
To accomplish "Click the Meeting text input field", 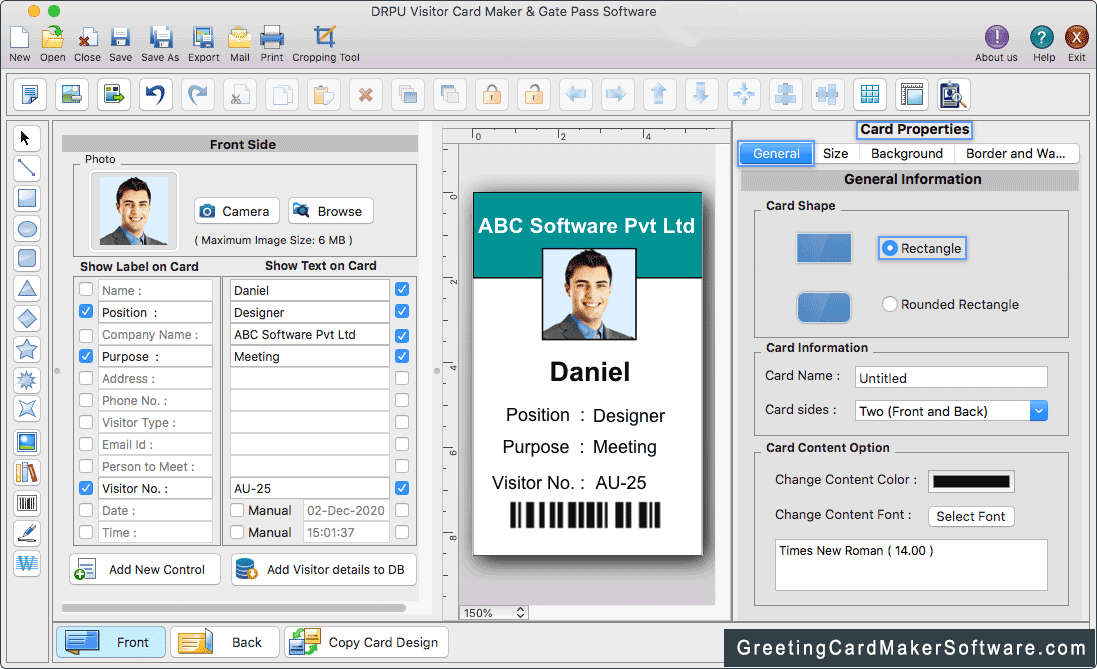I will click(309, 356).
